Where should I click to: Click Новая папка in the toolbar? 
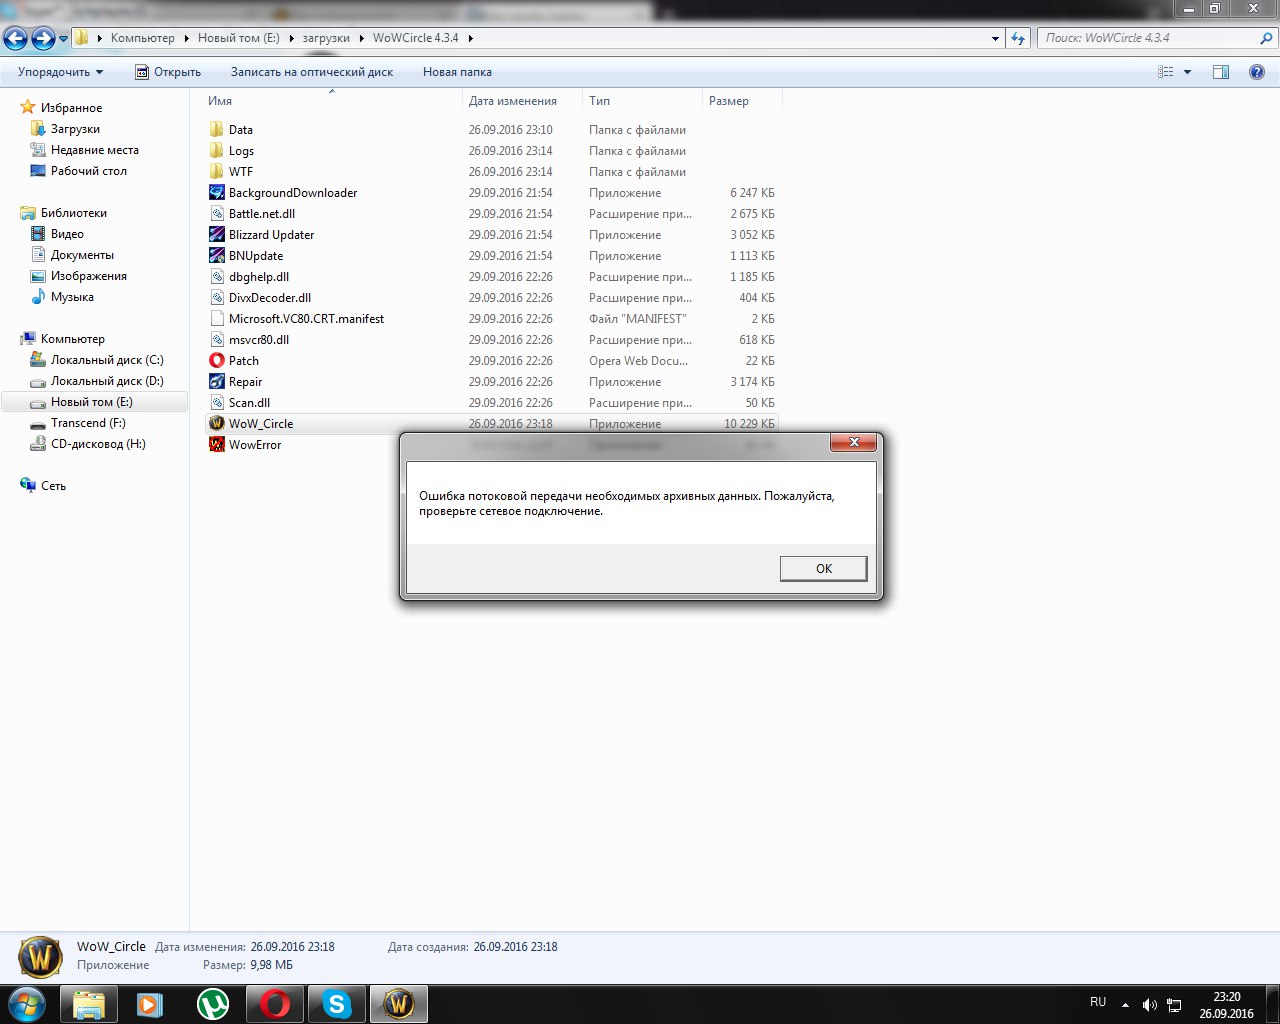(x=457, y=72)
